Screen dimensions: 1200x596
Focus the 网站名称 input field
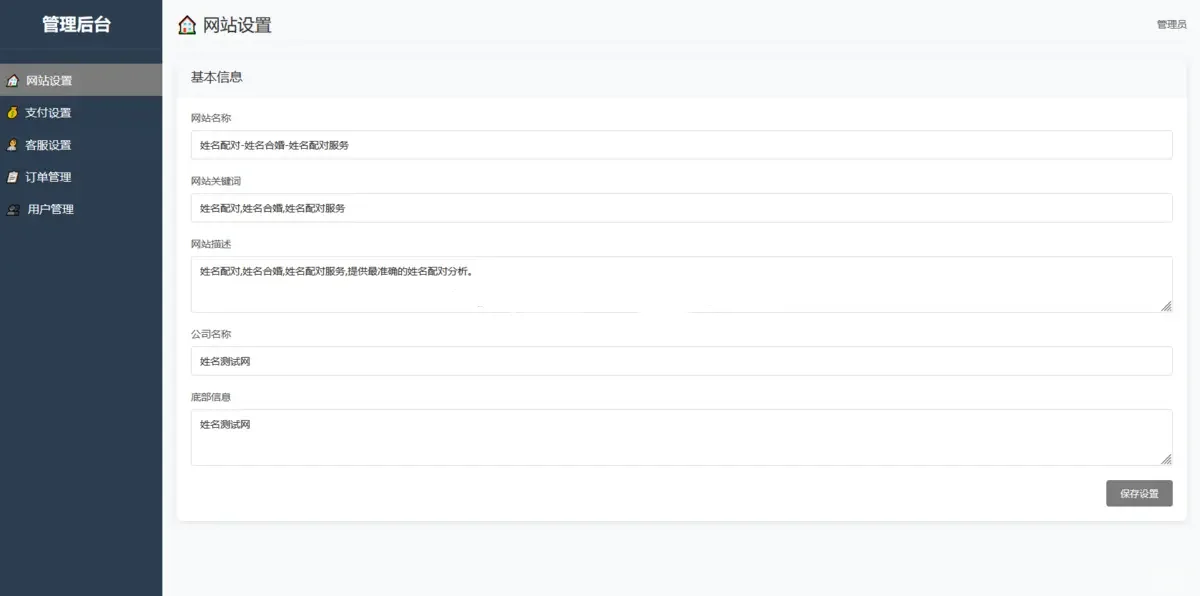click(x=681, y=145)
